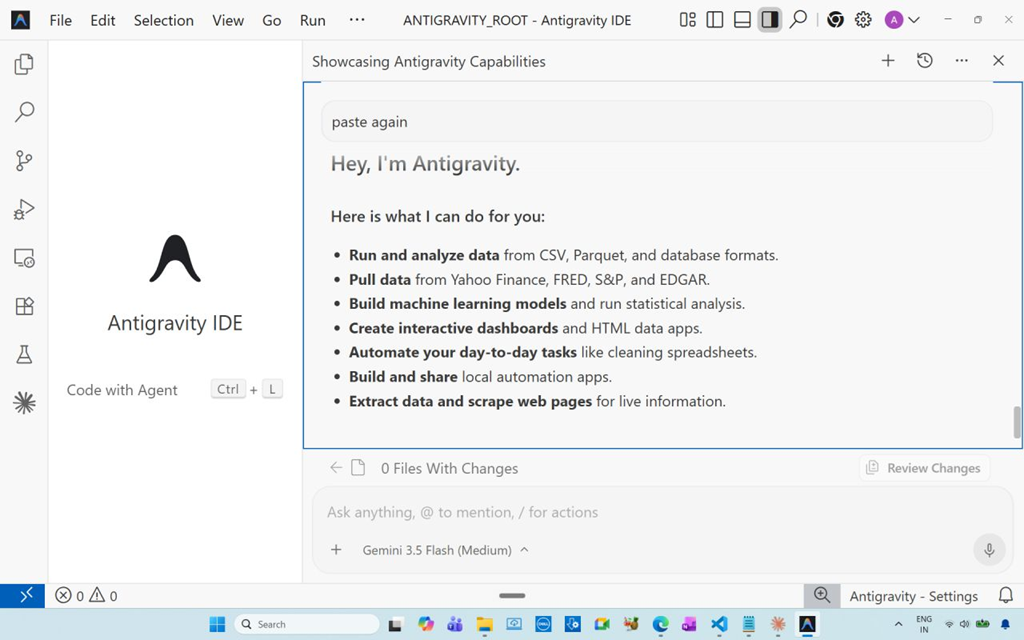Click the Antigravity logo in title bar

(x=20, y=20)
